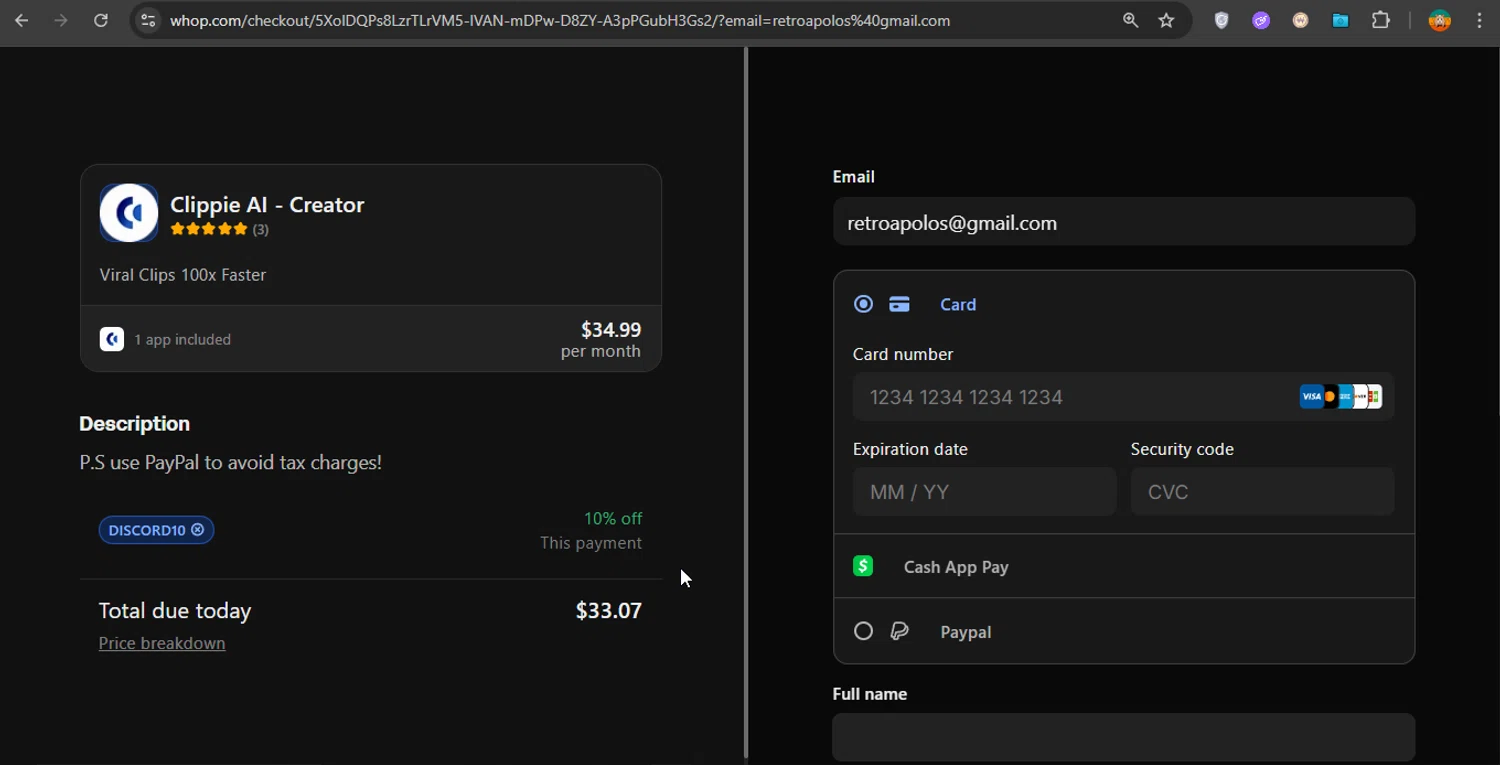Reload the whop.com checkout page
The height and width of the screenshot is (765, 1500).
101,20
